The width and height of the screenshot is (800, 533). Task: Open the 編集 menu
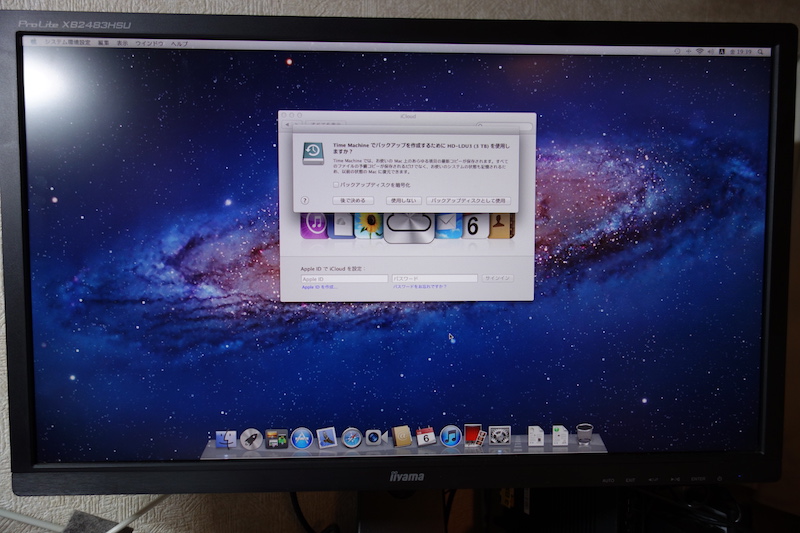pos(104,43)
